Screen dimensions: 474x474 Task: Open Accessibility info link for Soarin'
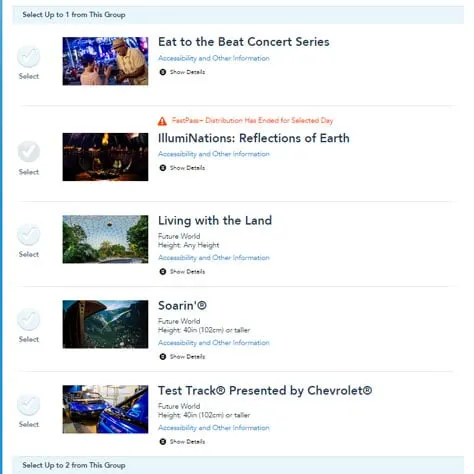coord(214,343)
